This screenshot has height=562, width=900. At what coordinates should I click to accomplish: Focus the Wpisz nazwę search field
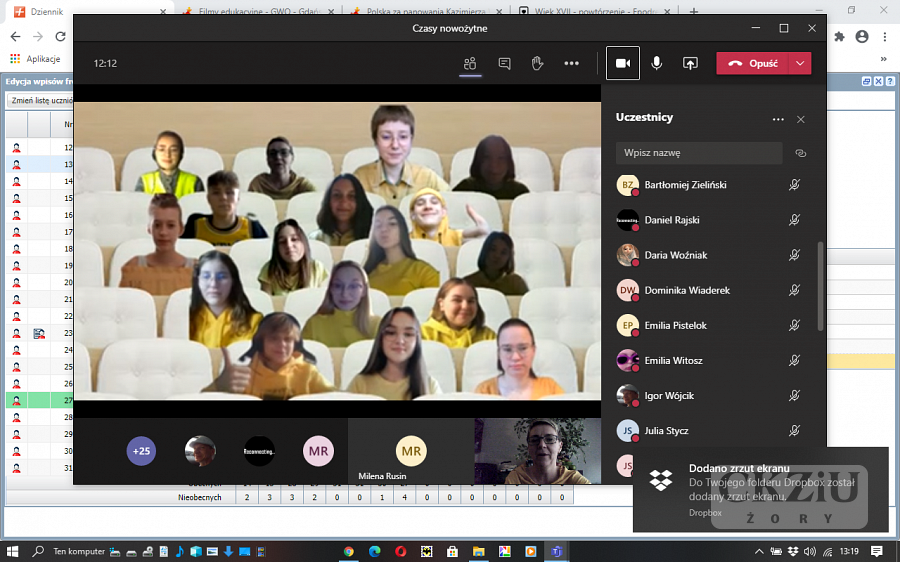699,153
